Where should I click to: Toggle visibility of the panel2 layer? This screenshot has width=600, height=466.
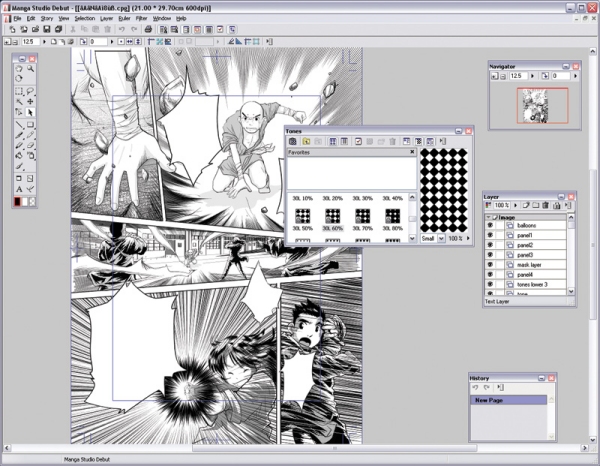point(490,245)
